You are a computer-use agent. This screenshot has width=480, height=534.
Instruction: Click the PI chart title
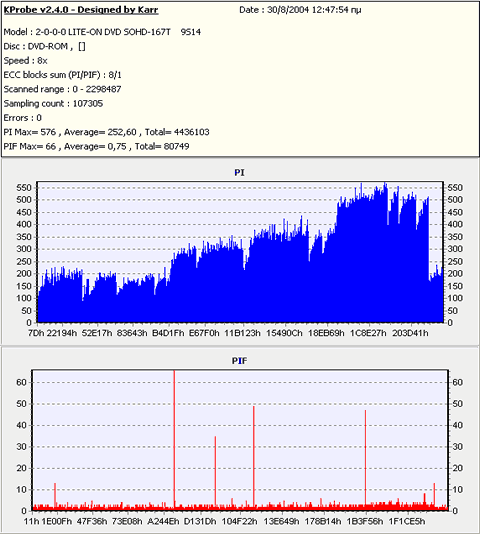click(x=239, y=173)
